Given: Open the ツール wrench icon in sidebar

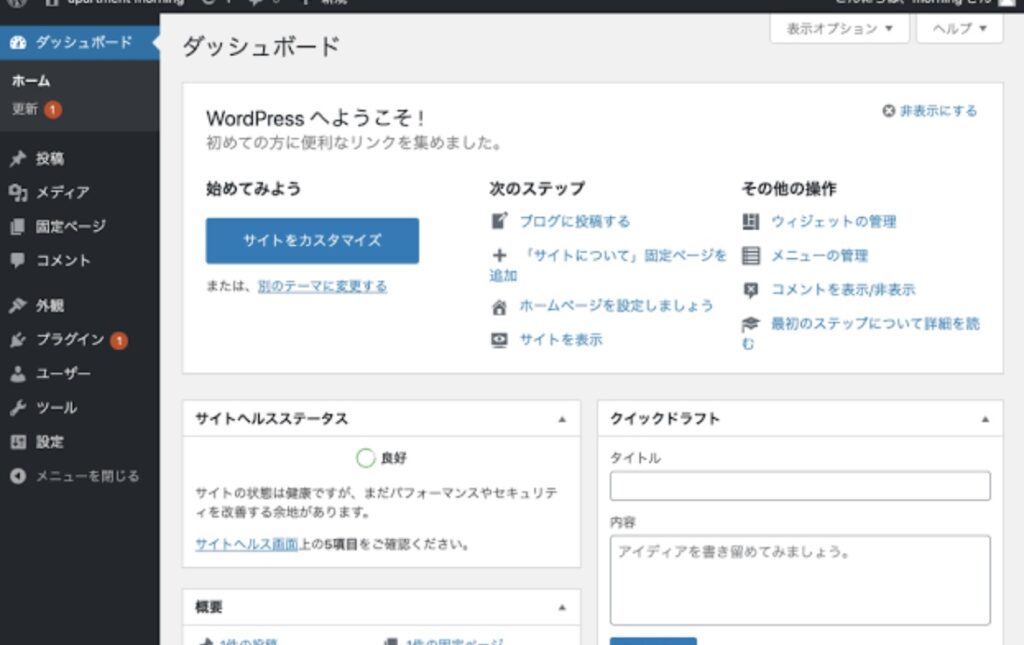Looking at the screenshot, I should coord(18,407).
